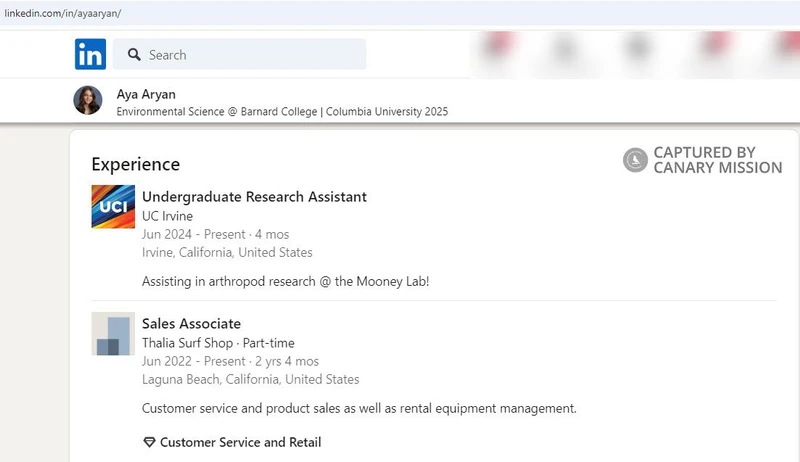Select 'Assisting in arthropod research' description
The width and height of the screenshot is (800, 462).
(x=285, y=281)
